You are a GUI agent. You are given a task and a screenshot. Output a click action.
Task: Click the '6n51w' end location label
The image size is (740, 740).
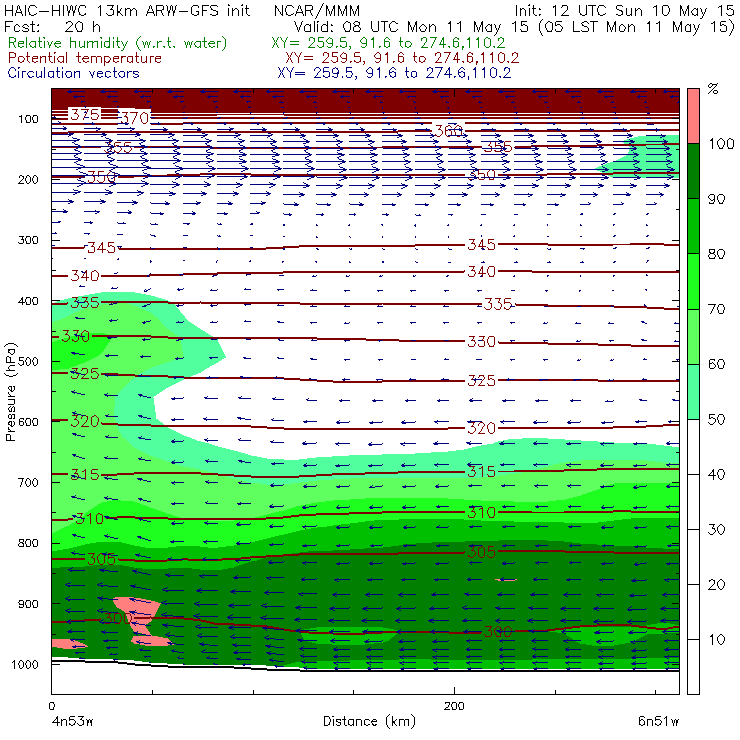pos(658,722)
